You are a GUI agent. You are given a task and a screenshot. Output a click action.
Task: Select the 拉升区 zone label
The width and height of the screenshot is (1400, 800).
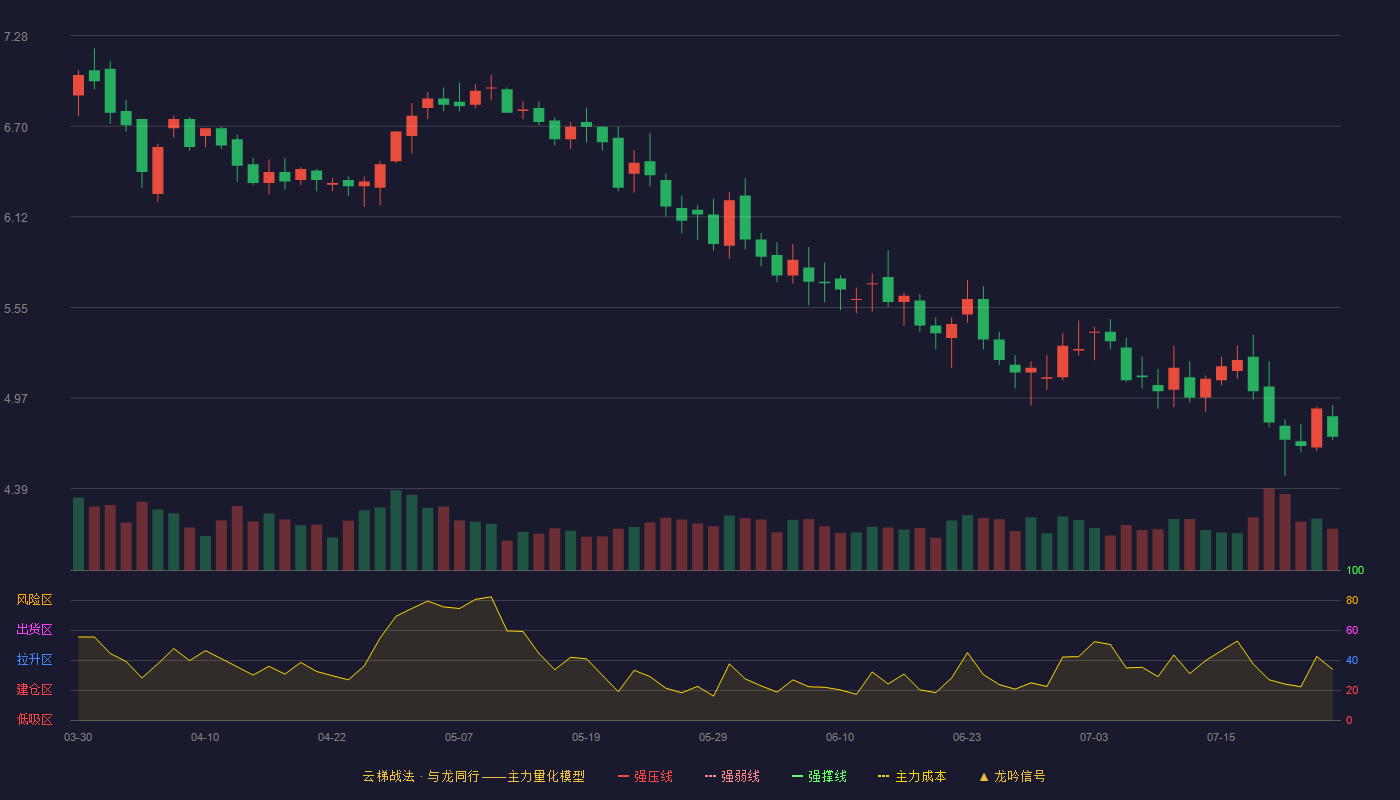coord(34,660)
